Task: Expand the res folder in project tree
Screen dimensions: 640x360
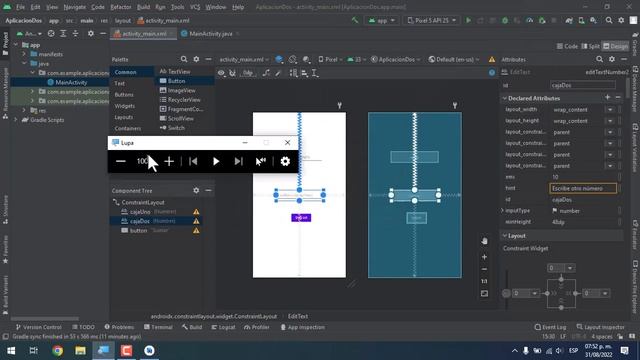Action: pyautogui.click(x=24, y=110)
